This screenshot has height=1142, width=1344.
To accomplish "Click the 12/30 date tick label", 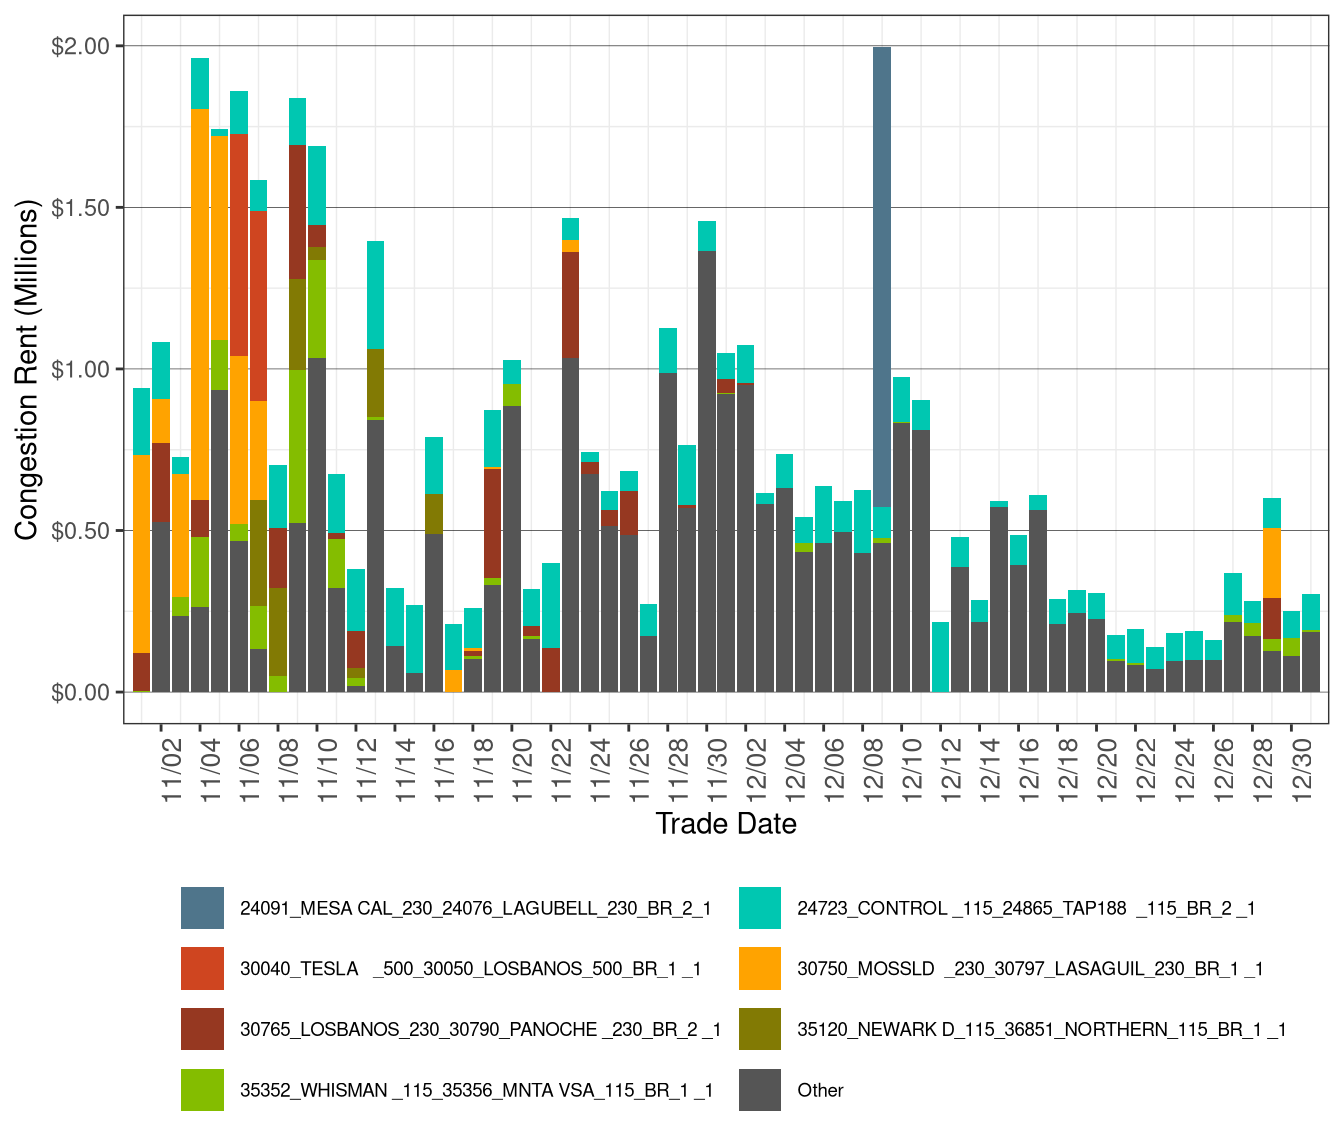I will tap(1301, 768).
